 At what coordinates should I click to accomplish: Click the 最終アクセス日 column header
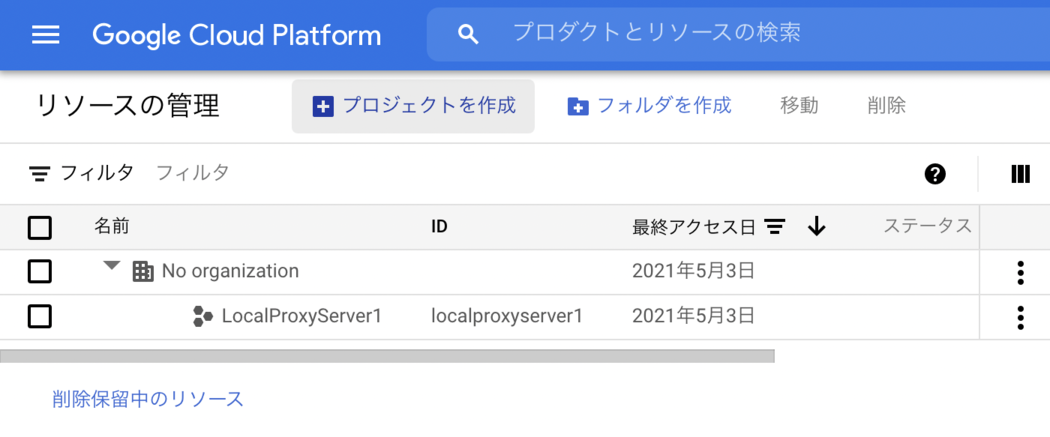point(694,228)
